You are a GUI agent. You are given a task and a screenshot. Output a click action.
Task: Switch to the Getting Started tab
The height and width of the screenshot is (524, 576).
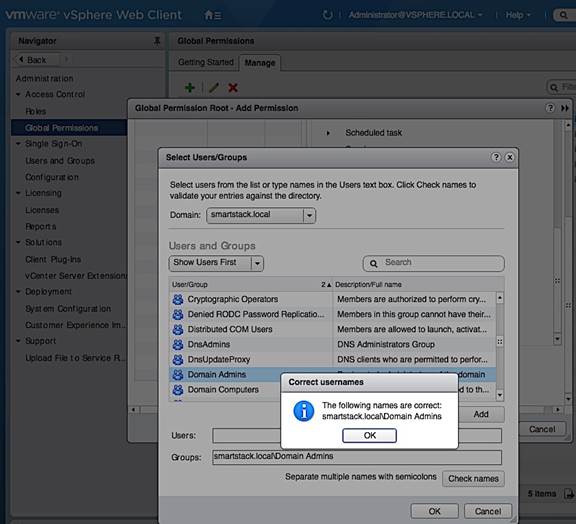(x=206, y=62)
